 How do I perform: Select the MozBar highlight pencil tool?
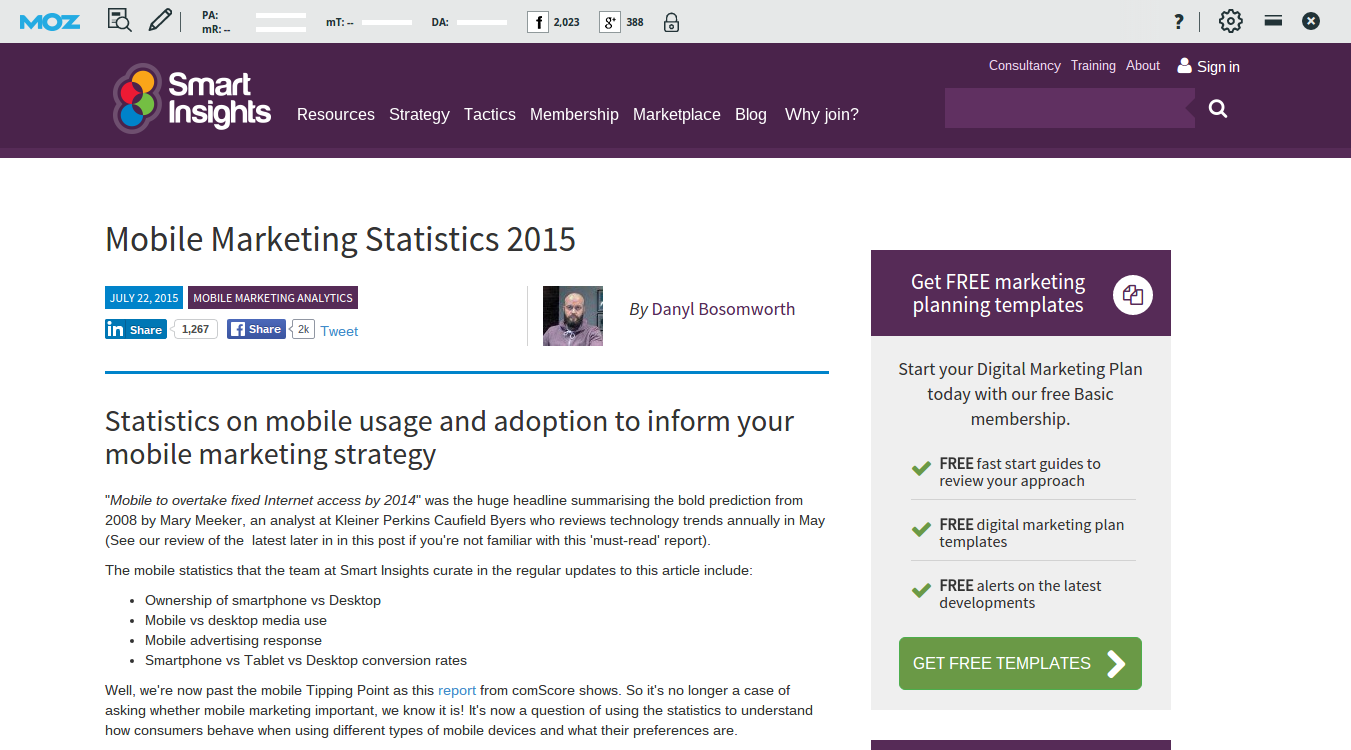(x=160, y=21)
